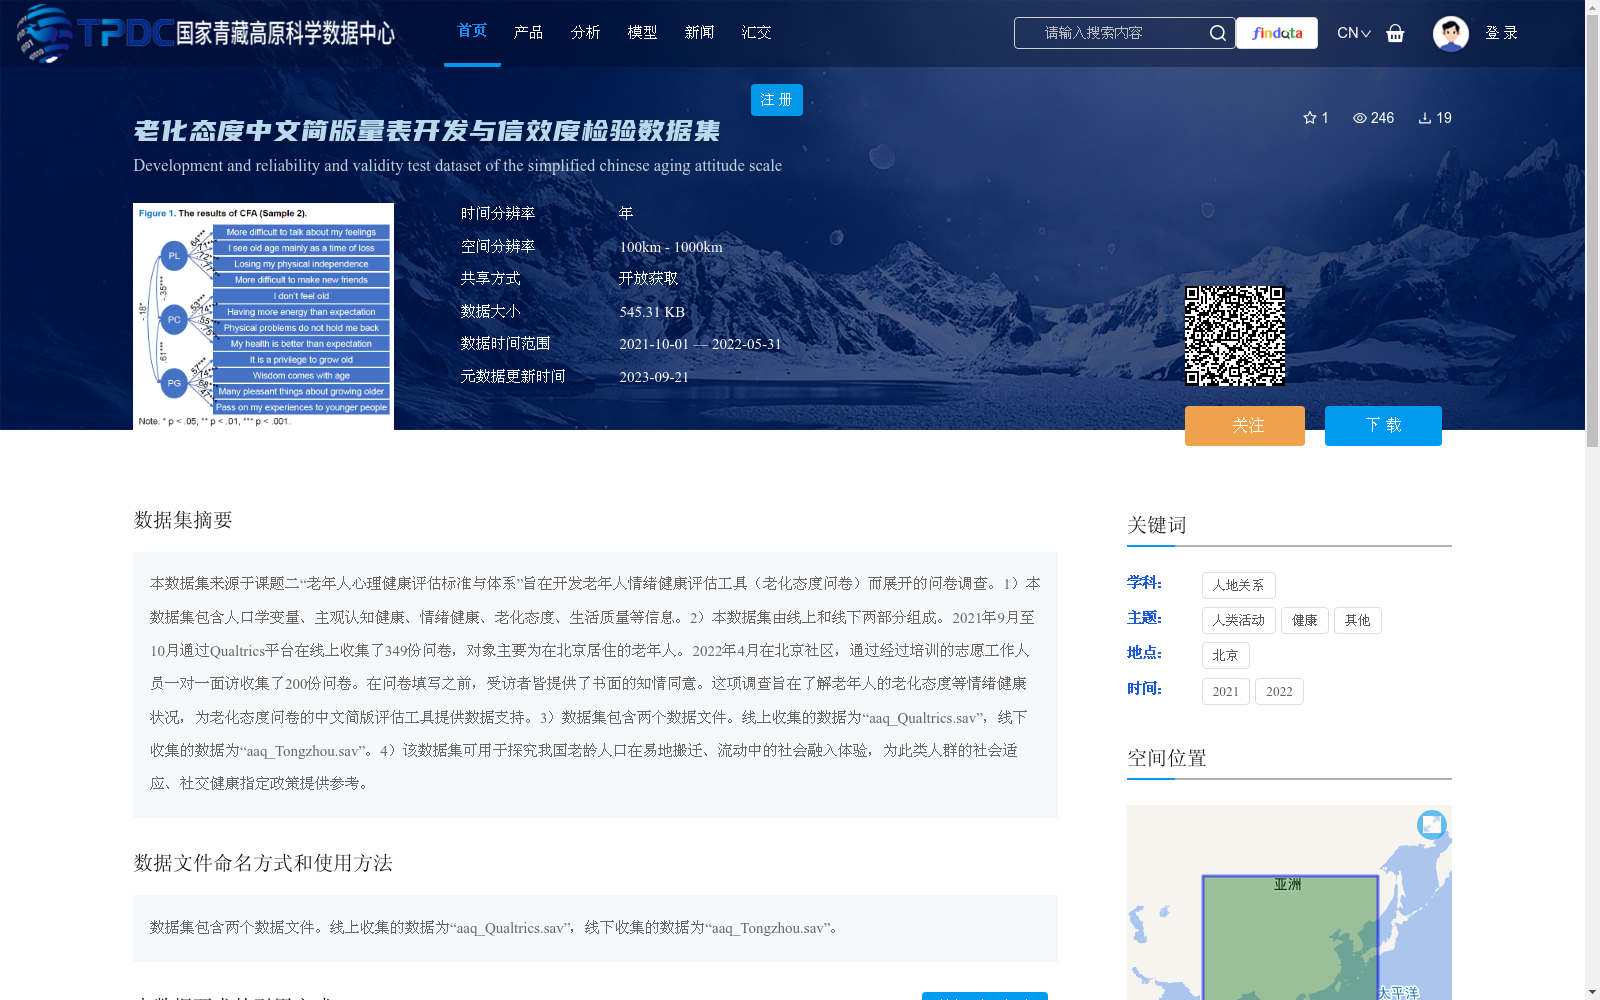Click the map Asia region box
Screen dimensions: 1600x1000
click(x=1290, y=938)
